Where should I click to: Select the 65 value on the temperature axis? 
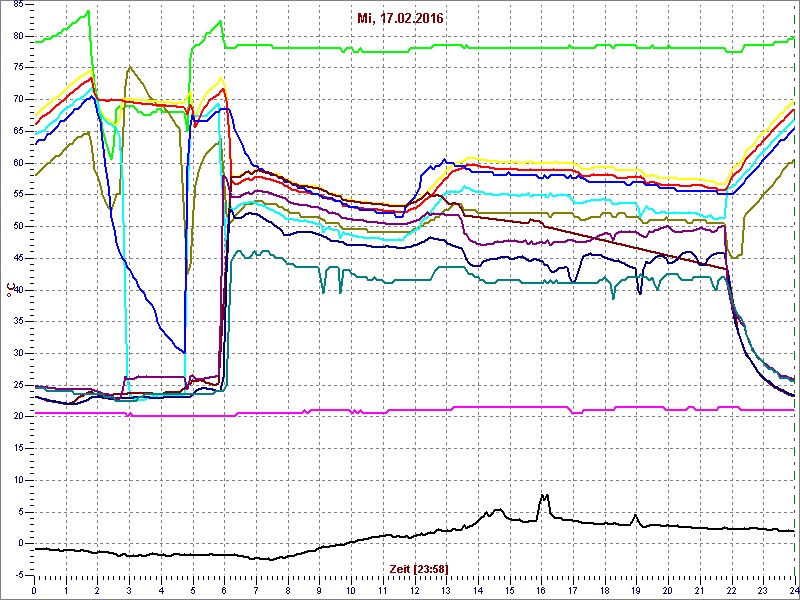tap(17, 131)
